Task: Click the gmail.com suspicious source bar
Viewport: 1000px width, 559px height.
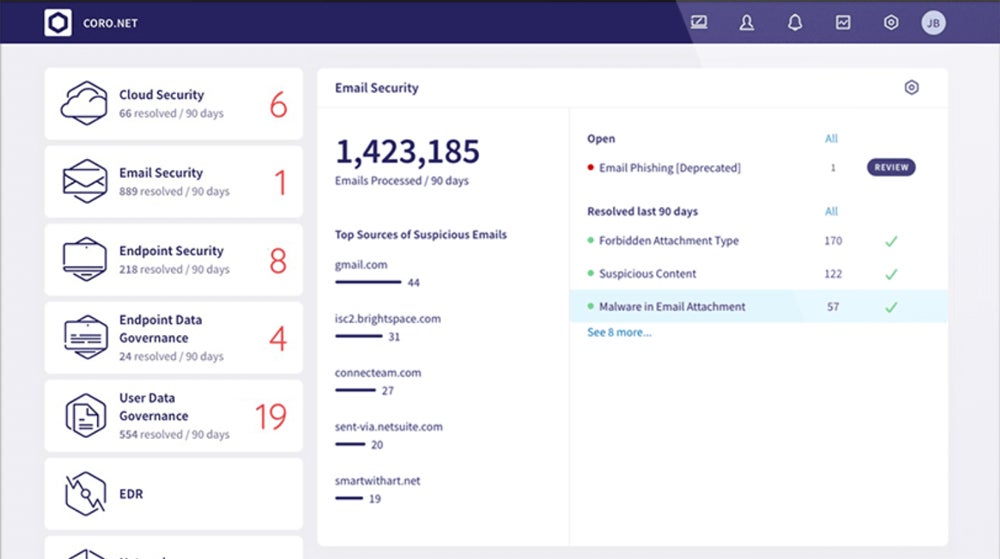Action: point(368,282)
